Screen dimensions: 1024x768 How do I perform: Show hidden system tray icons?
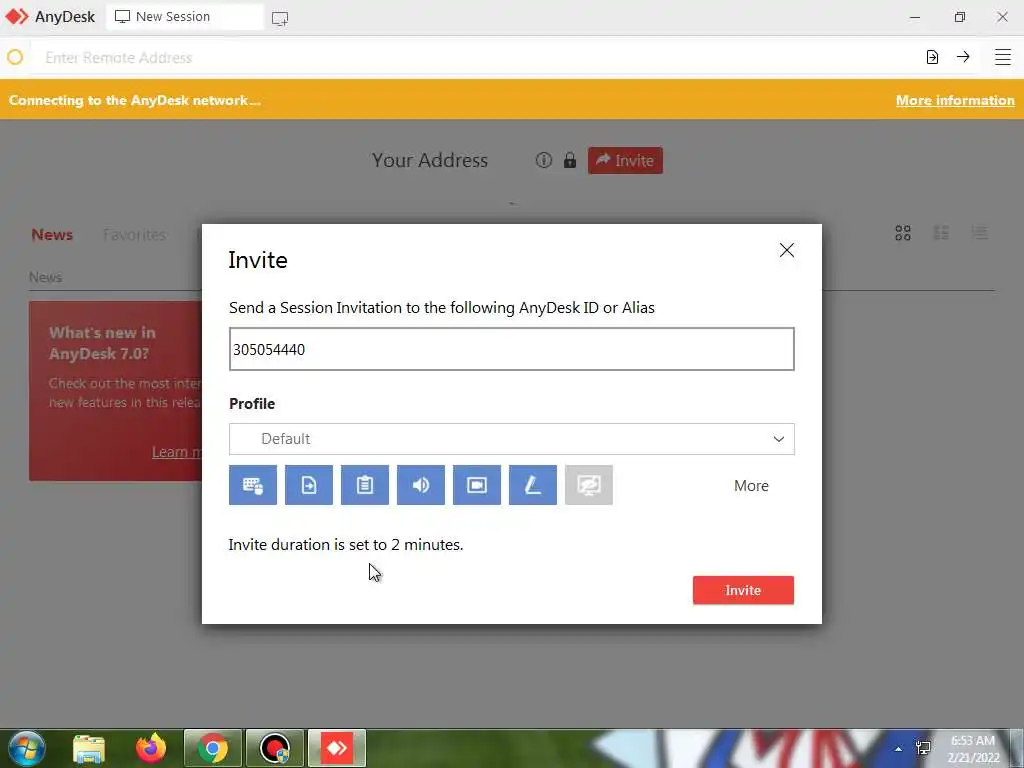[899, 749]
